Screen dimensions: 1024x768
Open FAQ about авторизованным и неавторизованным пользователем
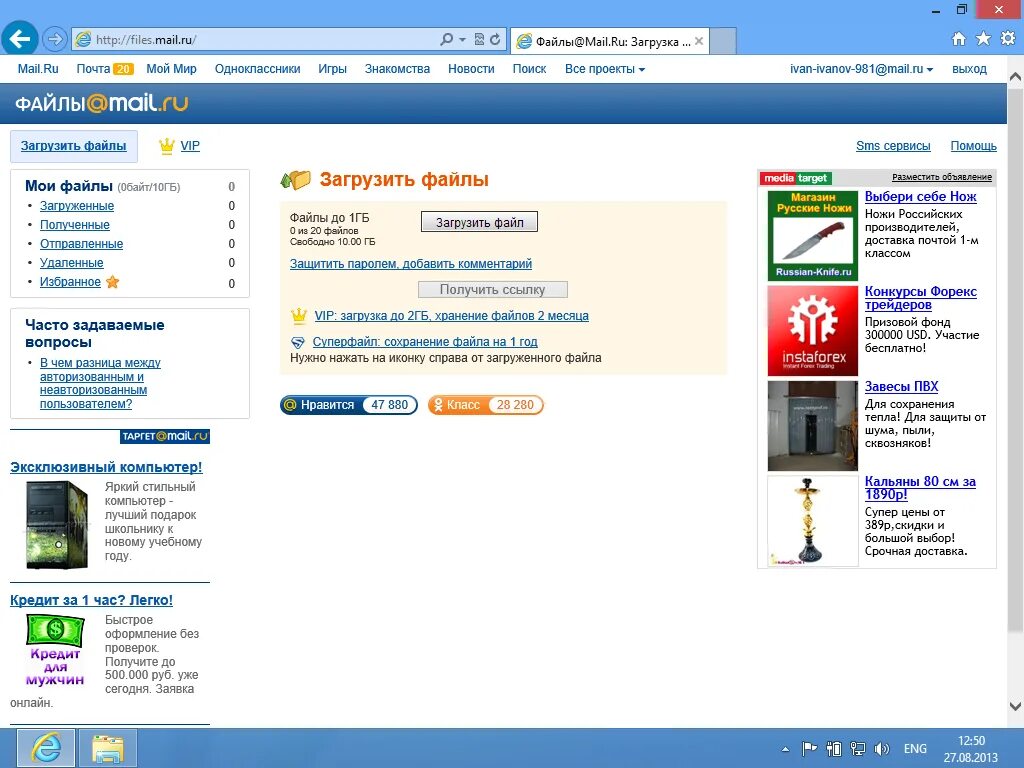pos(100,383)
